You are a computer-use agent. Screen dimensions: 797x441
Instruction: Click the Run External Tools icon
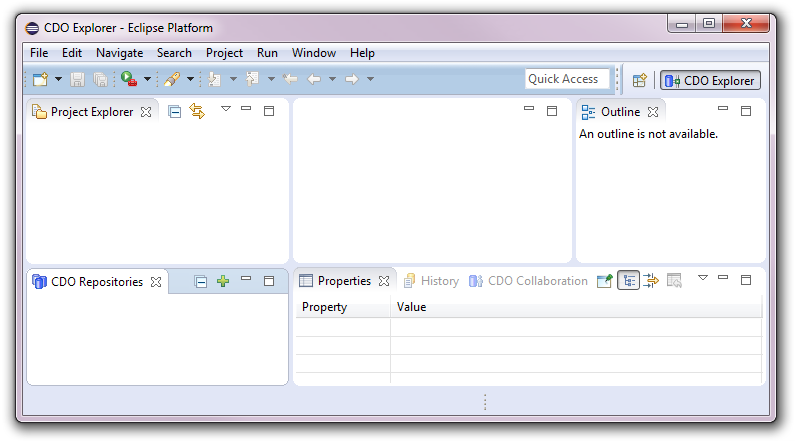129,80
